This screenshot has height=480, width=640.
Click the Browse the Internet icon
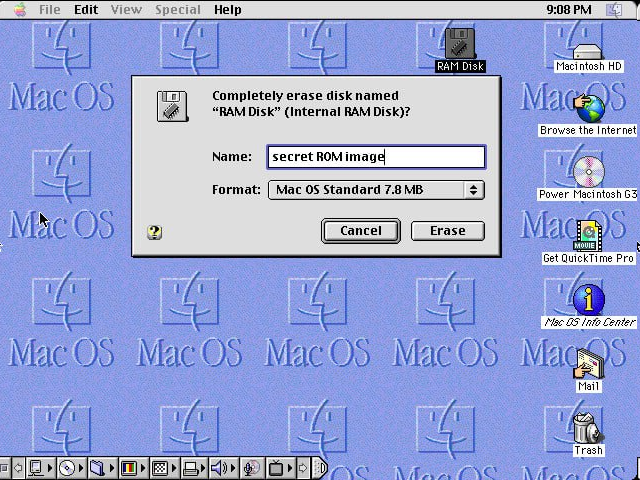coord(588,108)
